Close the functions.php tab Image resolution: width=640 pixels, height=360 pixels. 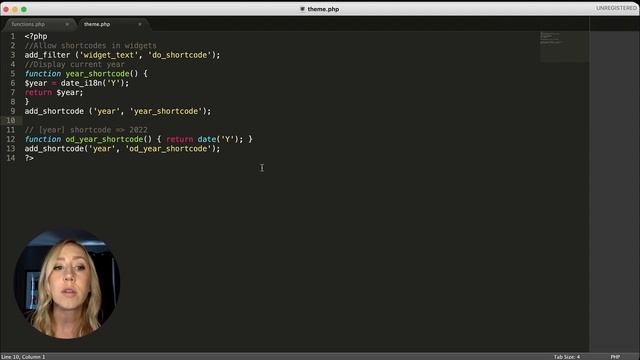[x=67, y=24]
